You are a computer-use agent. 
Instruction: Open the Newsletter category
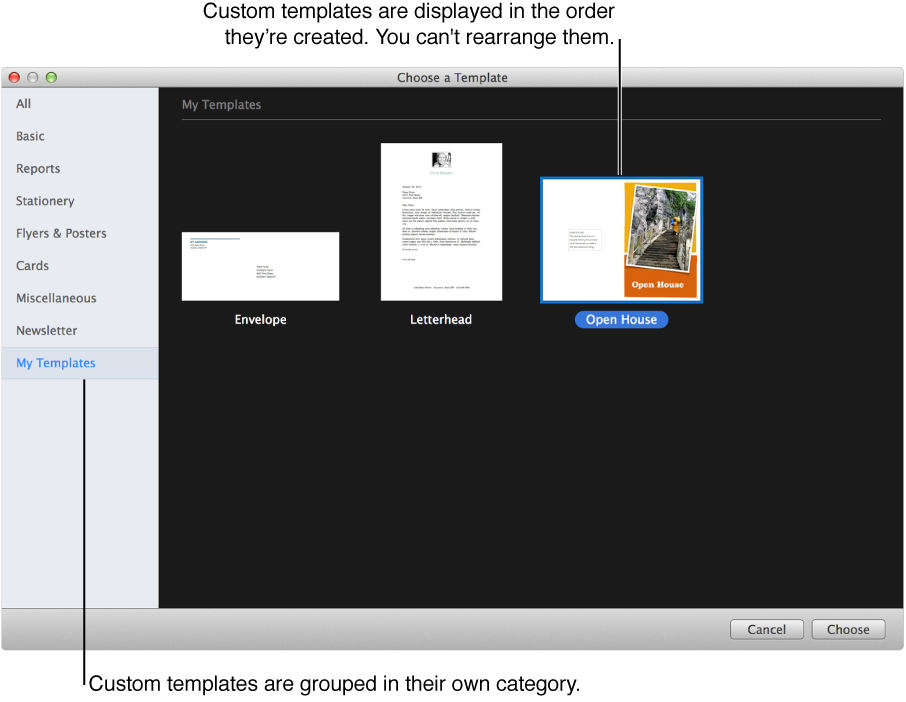[46, 330]
